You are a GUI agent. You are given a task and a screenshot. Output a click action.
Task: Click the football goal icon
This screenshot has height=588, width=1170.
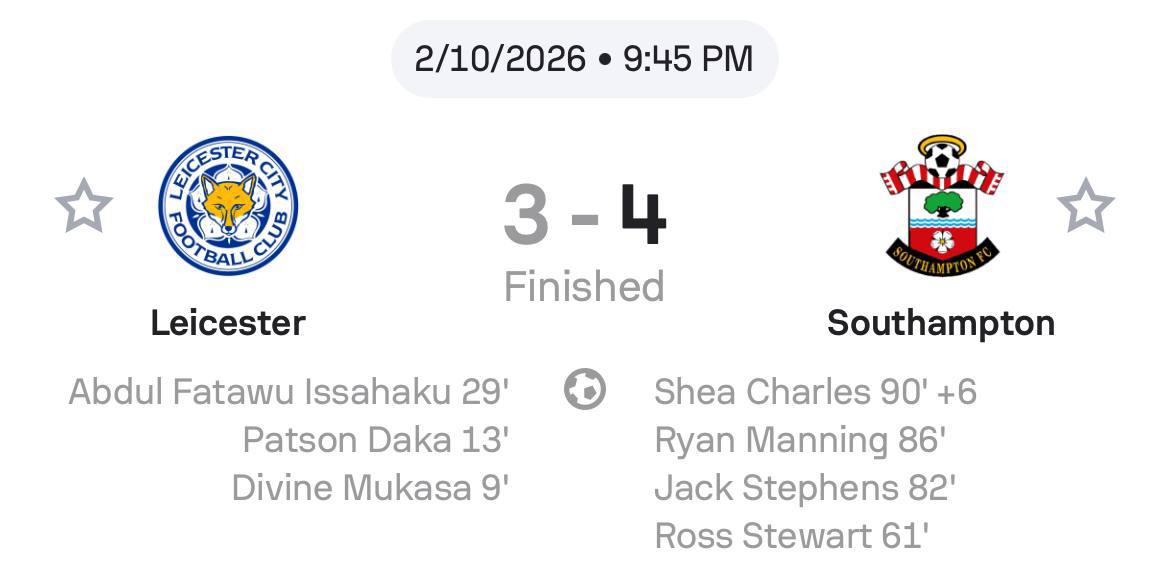tap(584, 390)
